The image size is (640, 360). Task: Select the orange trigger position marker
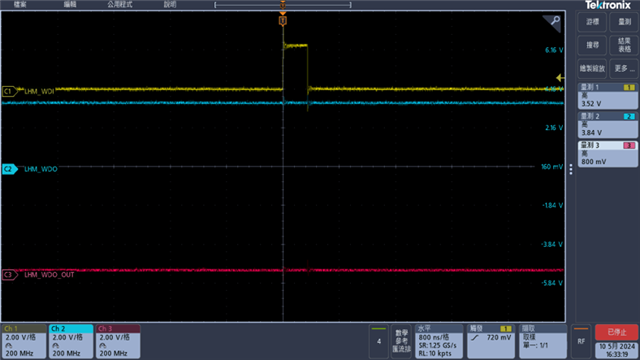tap(282, 20)
